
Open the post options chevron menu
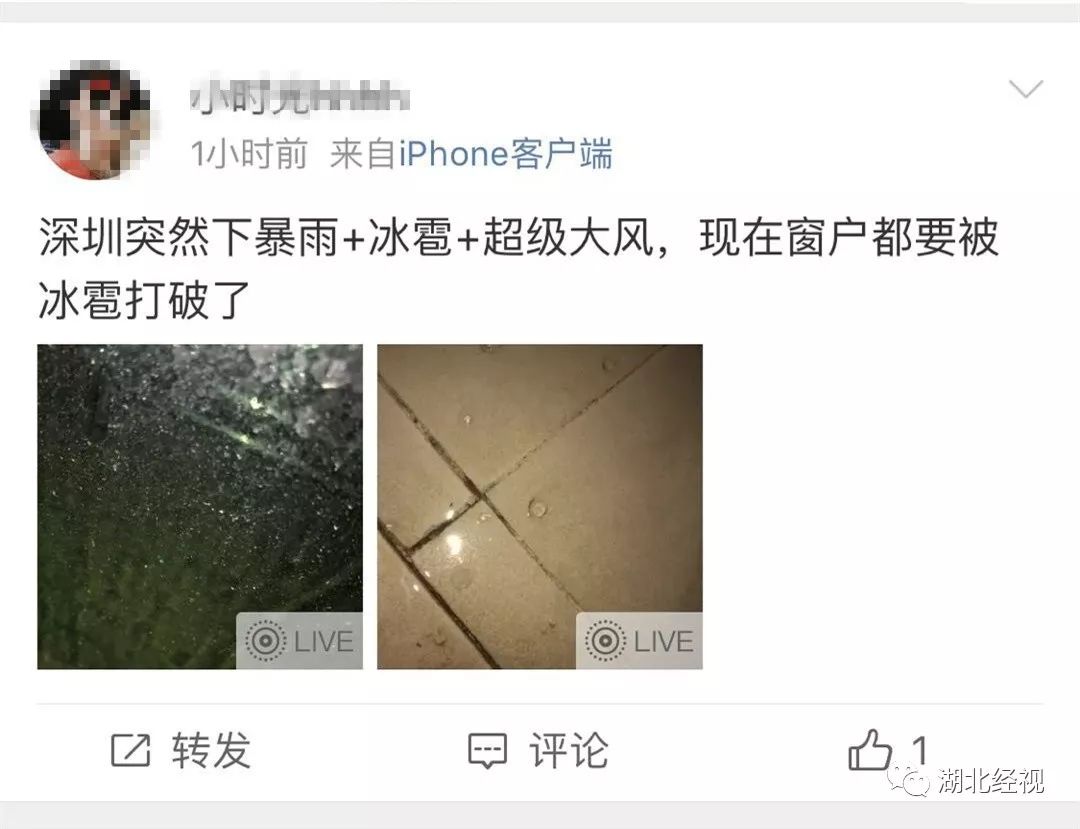[x=1026, y=89]
